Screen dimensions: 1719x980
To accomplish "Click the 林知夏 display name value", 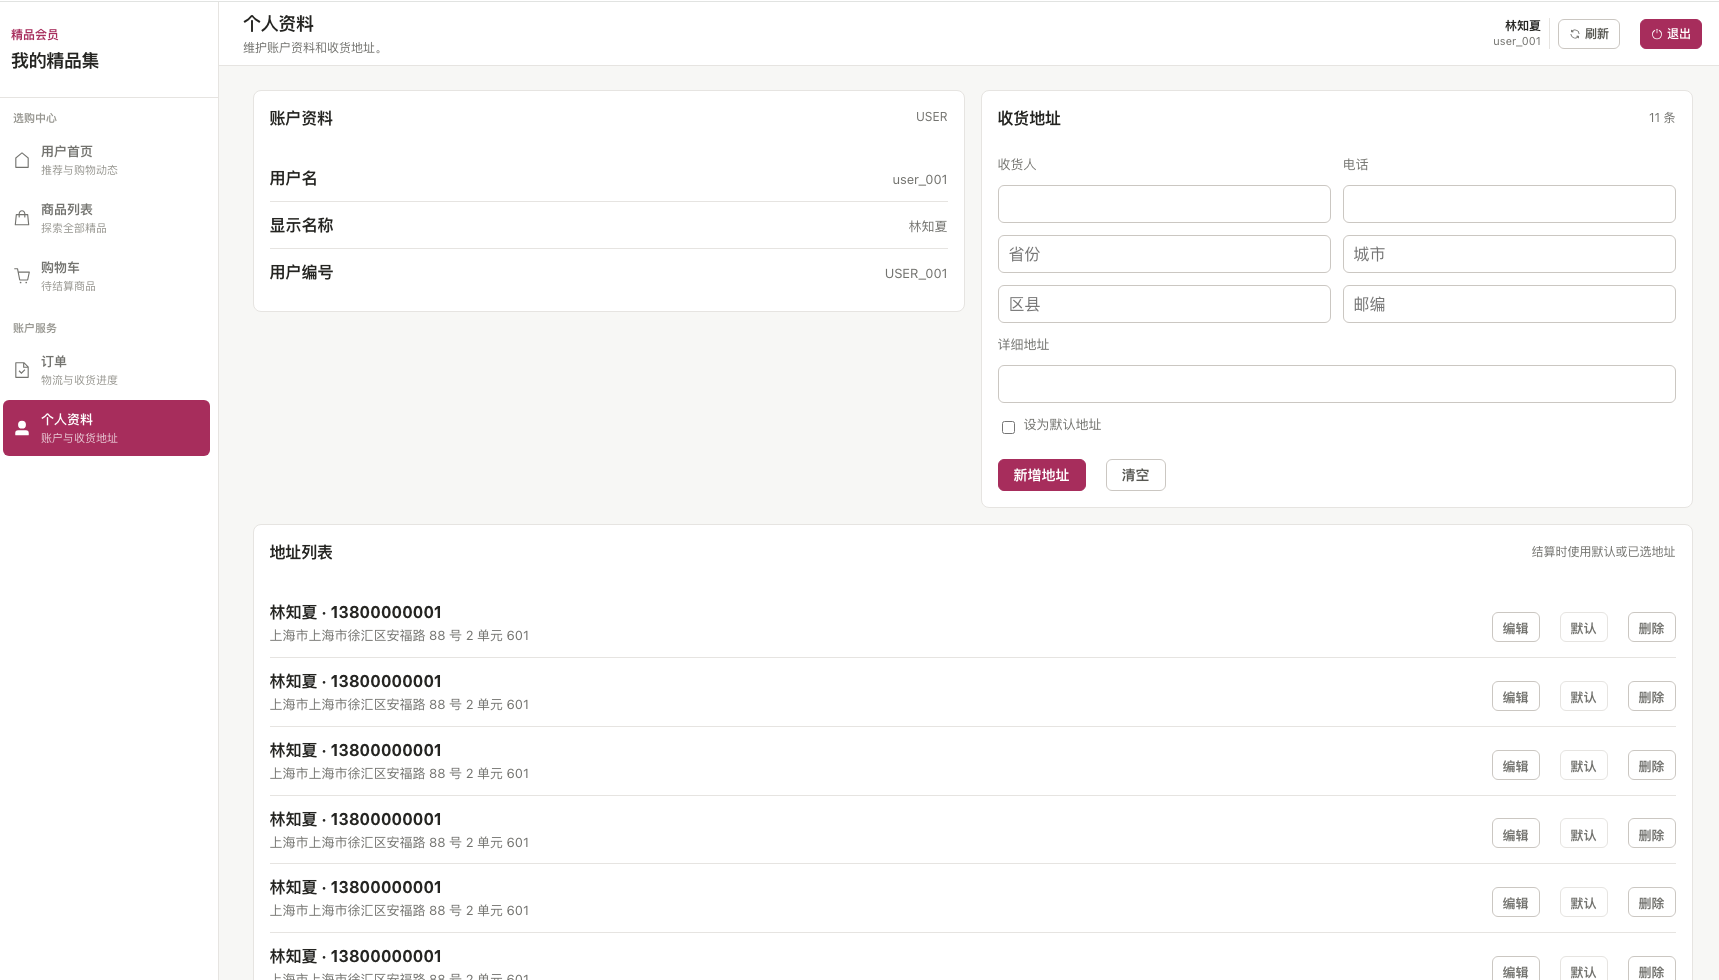I will pyautogui.click(x=928, y=227).
